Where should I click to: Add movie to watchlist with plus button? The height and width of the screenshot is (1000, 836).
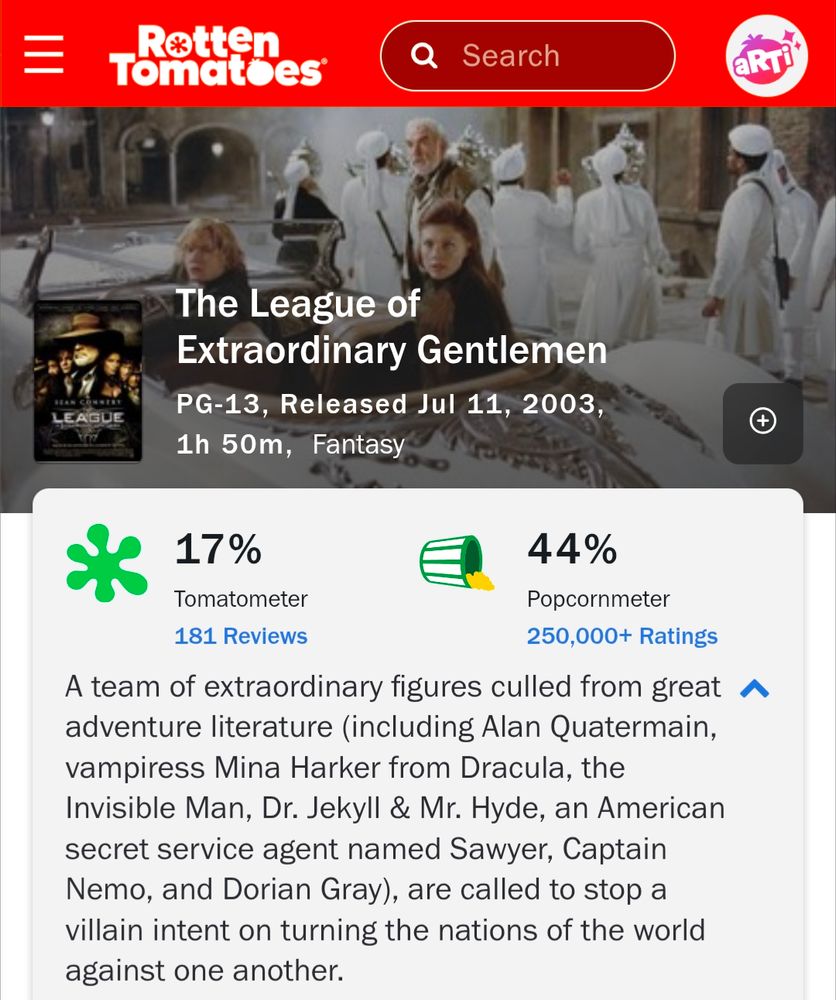pos(763,423)
